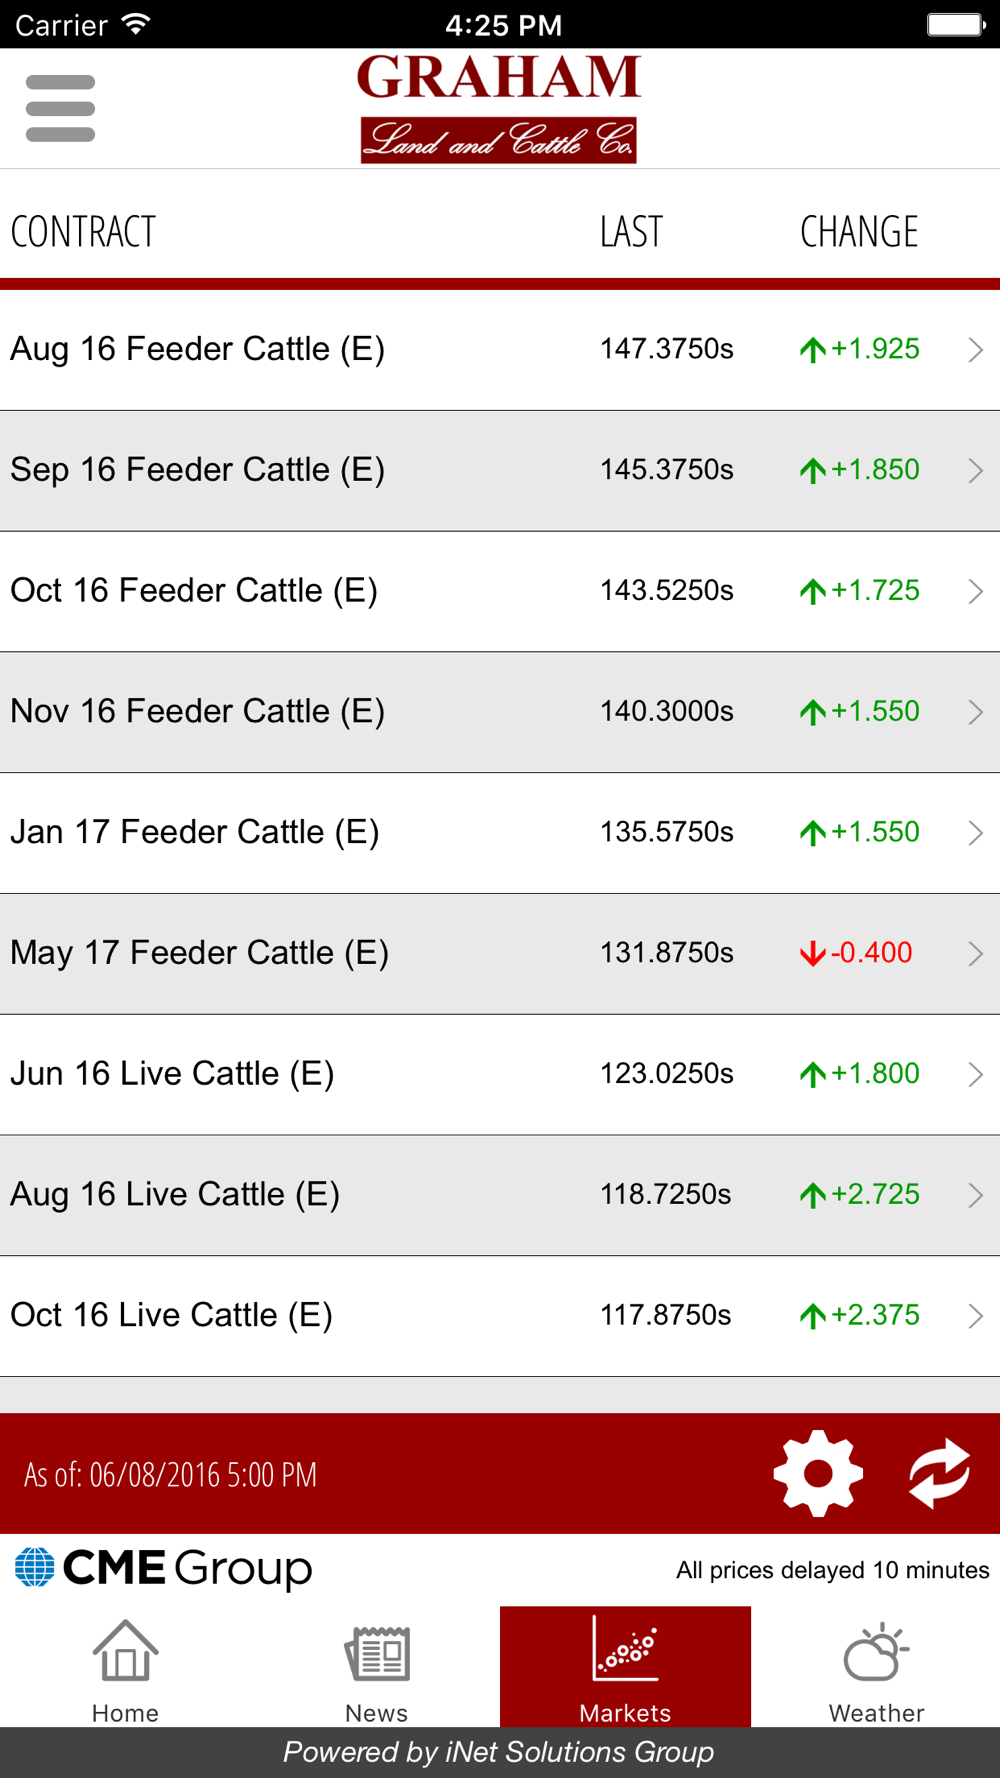Select Aug 16 Live Cattle row

[x=500, y=1195]
